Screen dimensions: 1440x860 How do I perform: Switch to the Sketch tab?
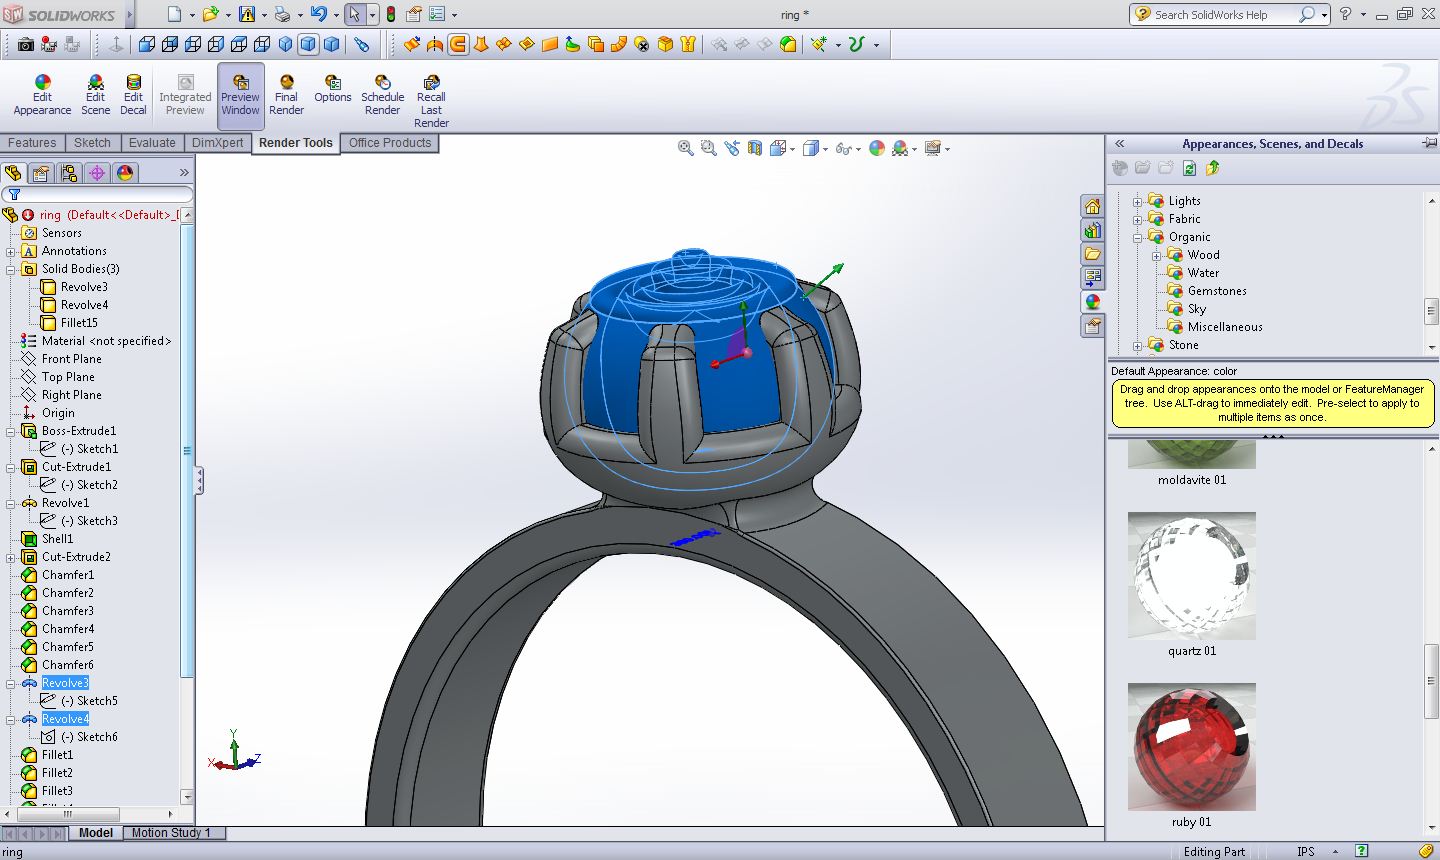92,143
